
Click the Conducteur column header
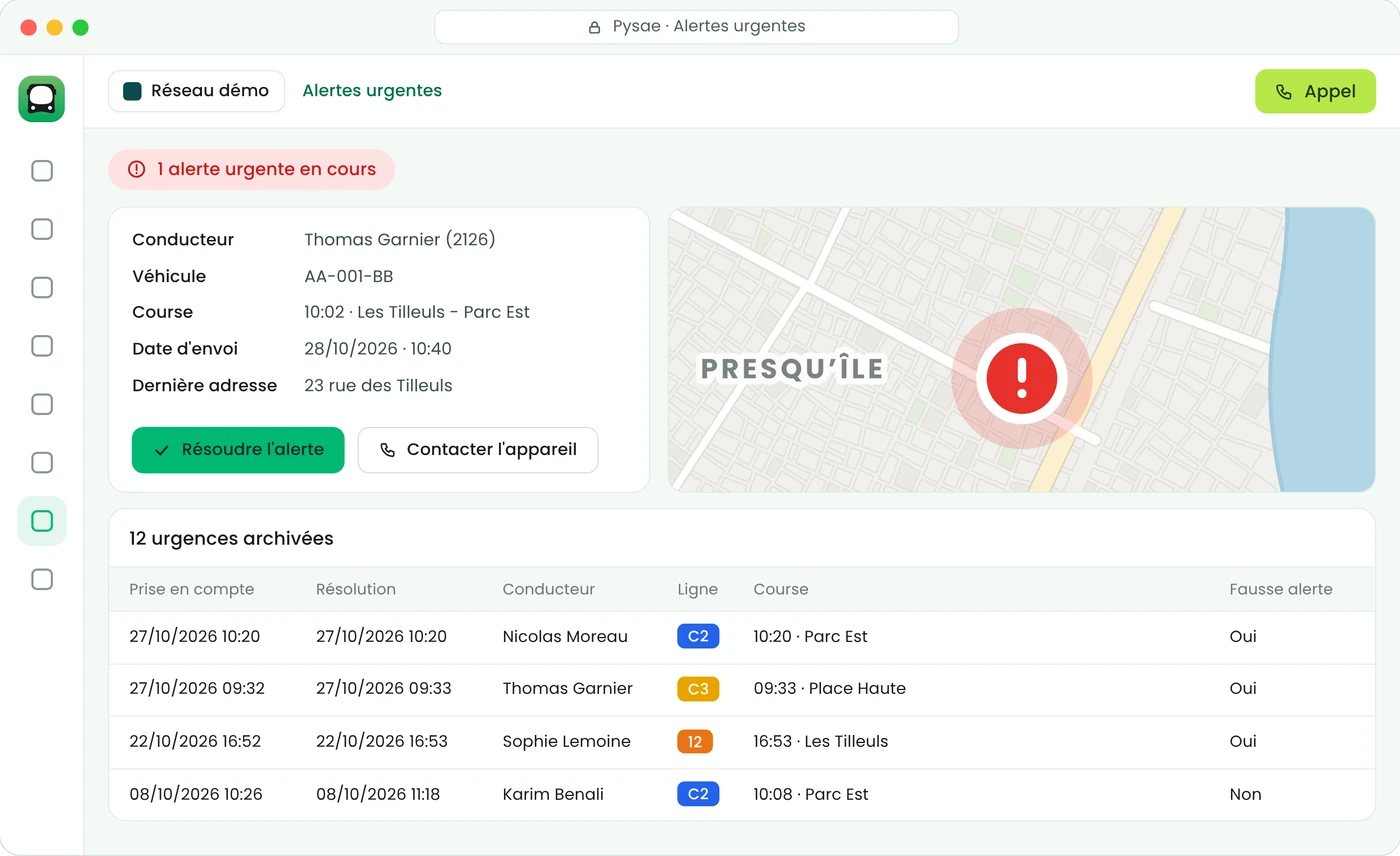point(549,589)
